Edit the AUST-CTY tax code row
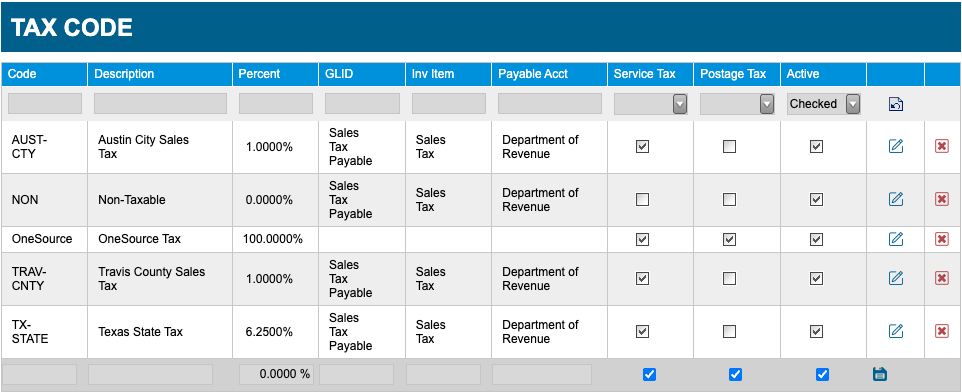Image resolution: width=962 pixels, height=392 pixels. [896, 147]
